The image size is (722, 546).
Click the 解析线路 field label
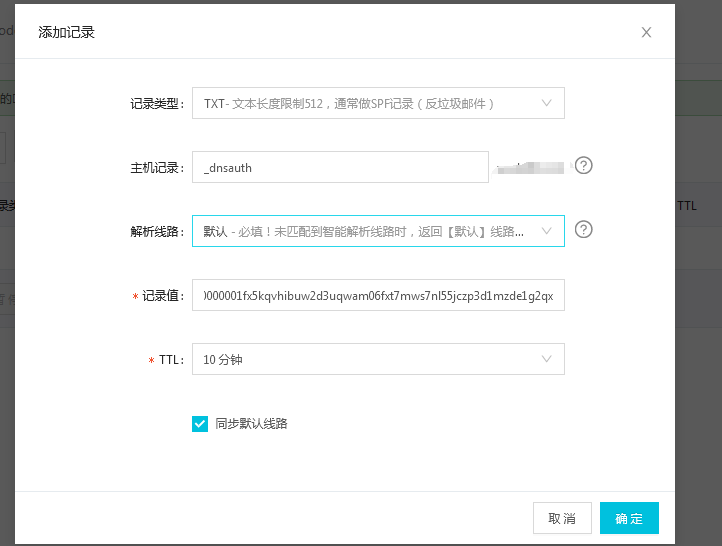pos(157,231)
